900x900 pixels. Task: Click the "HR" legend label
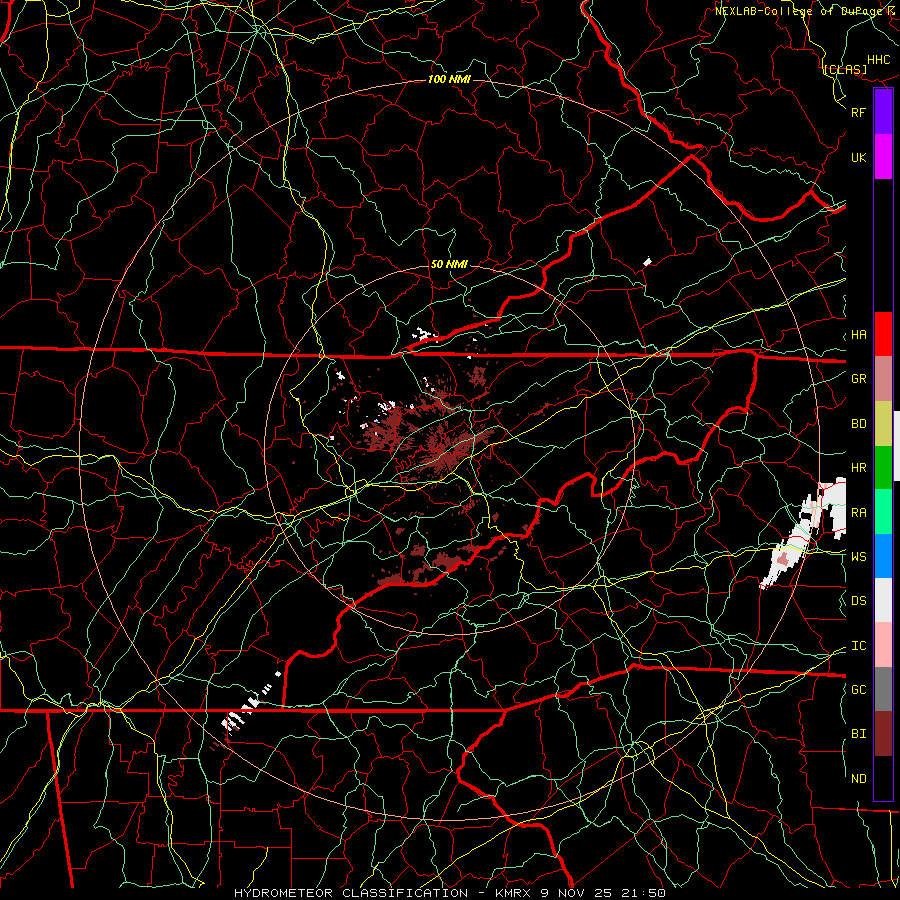click(x=859, y=468)
